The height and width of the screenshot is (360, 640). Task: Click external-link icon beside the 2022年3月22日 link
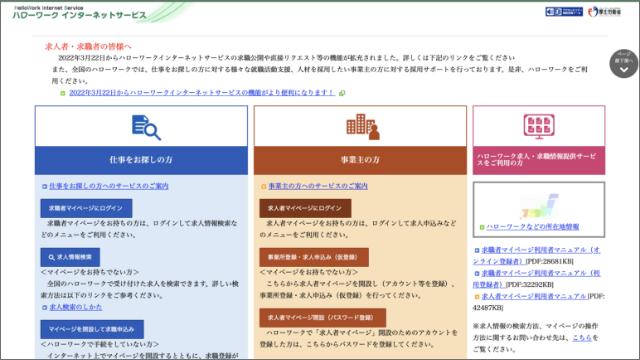(x=342, y=93)
